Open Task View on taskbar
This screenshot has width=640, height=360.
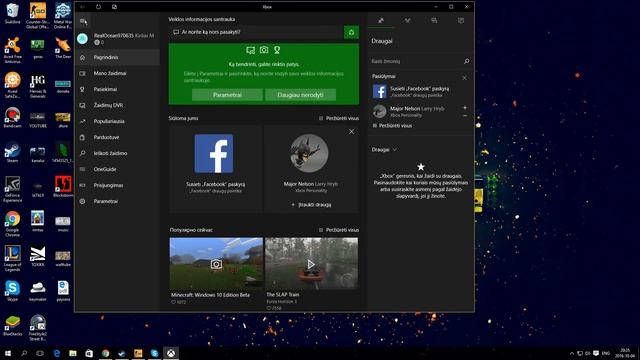tap(40, 353)
